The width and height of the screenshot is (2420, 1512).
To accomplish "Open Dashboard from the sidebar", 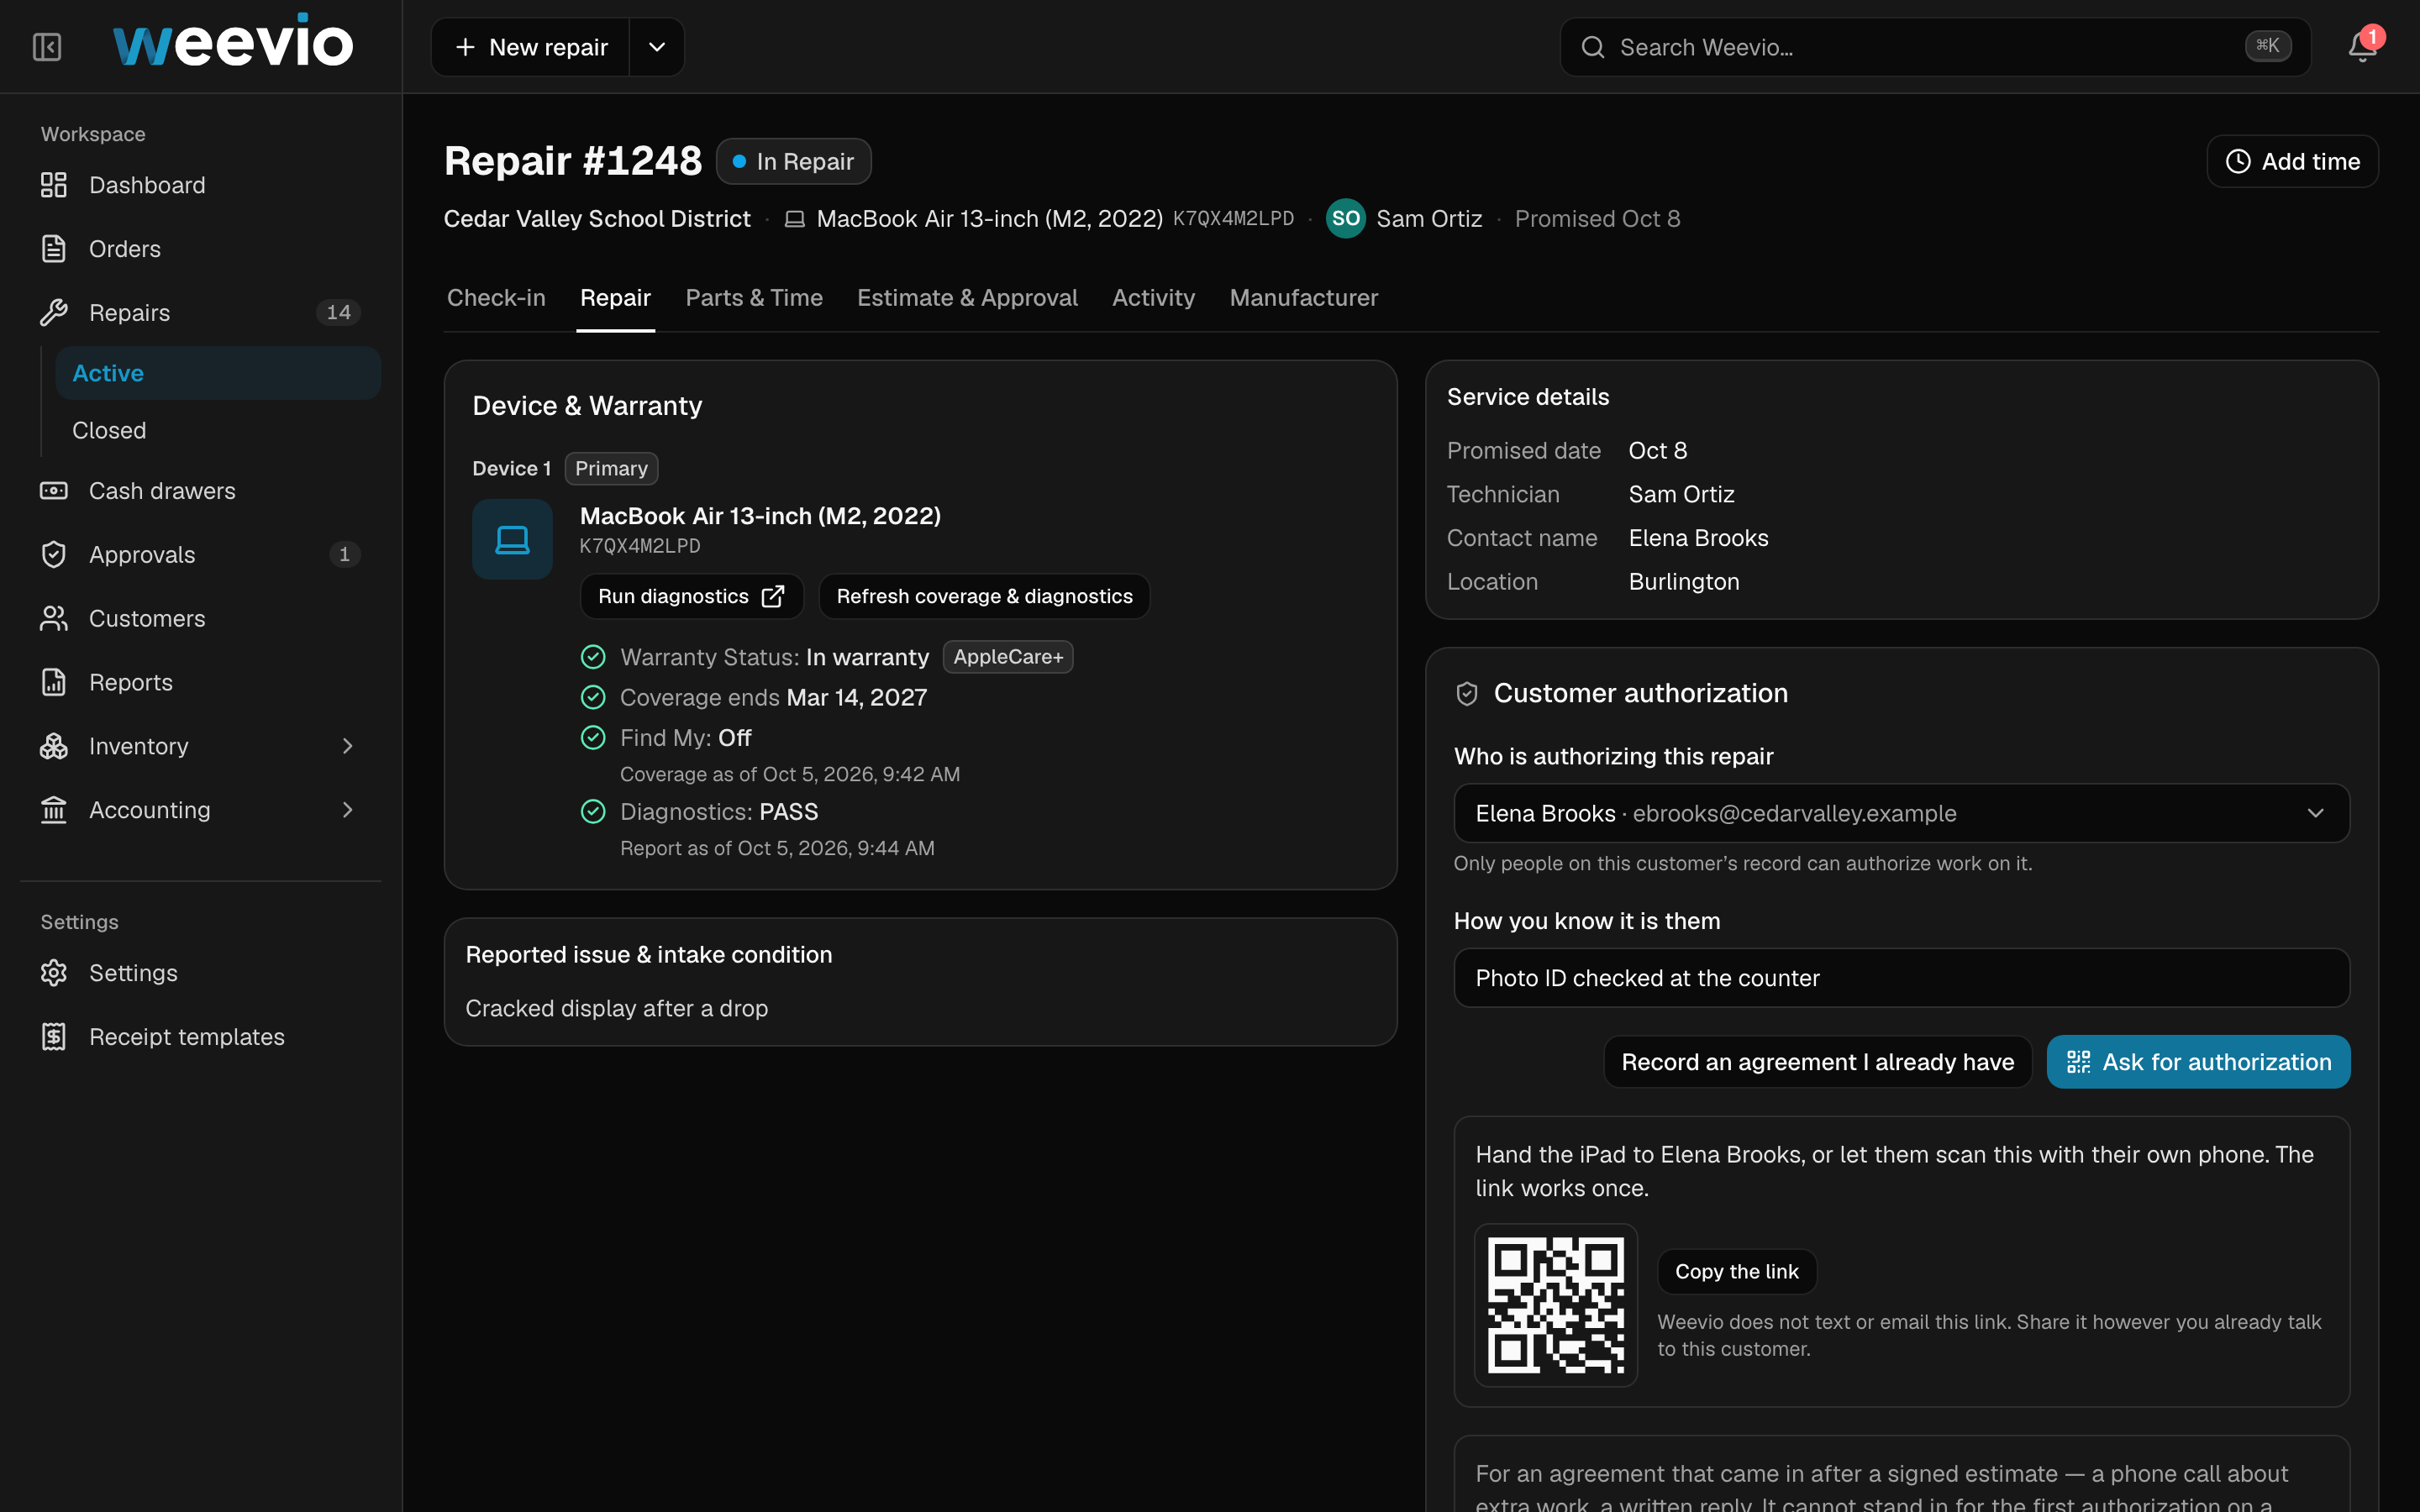I will click(x=200, y=185).
